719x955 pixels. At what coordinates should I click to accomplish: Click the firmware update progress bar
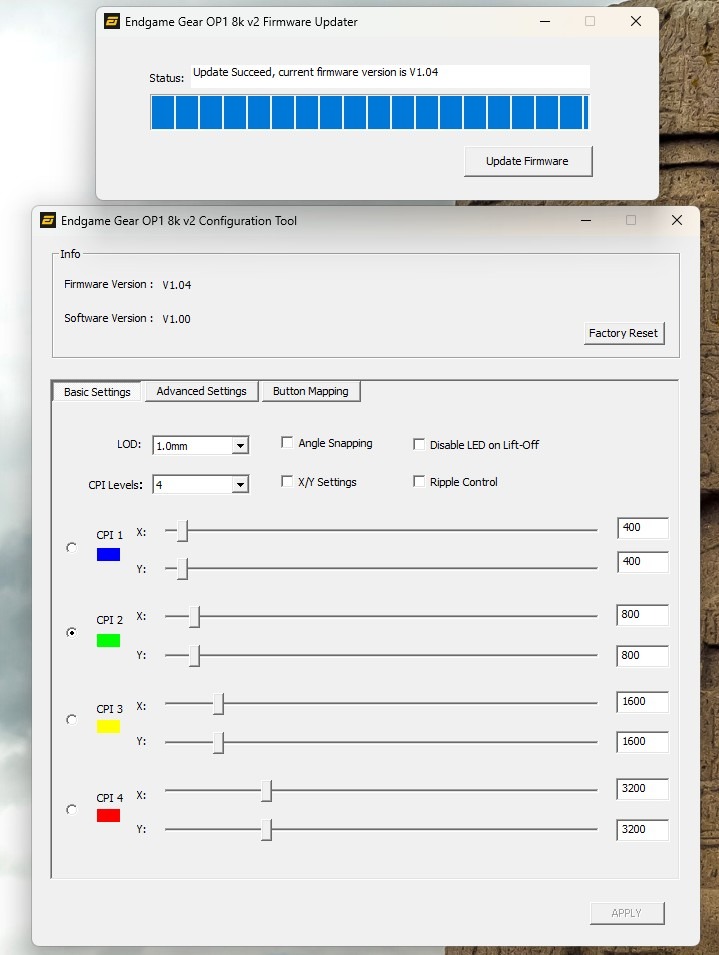click(x=370, y=112)
